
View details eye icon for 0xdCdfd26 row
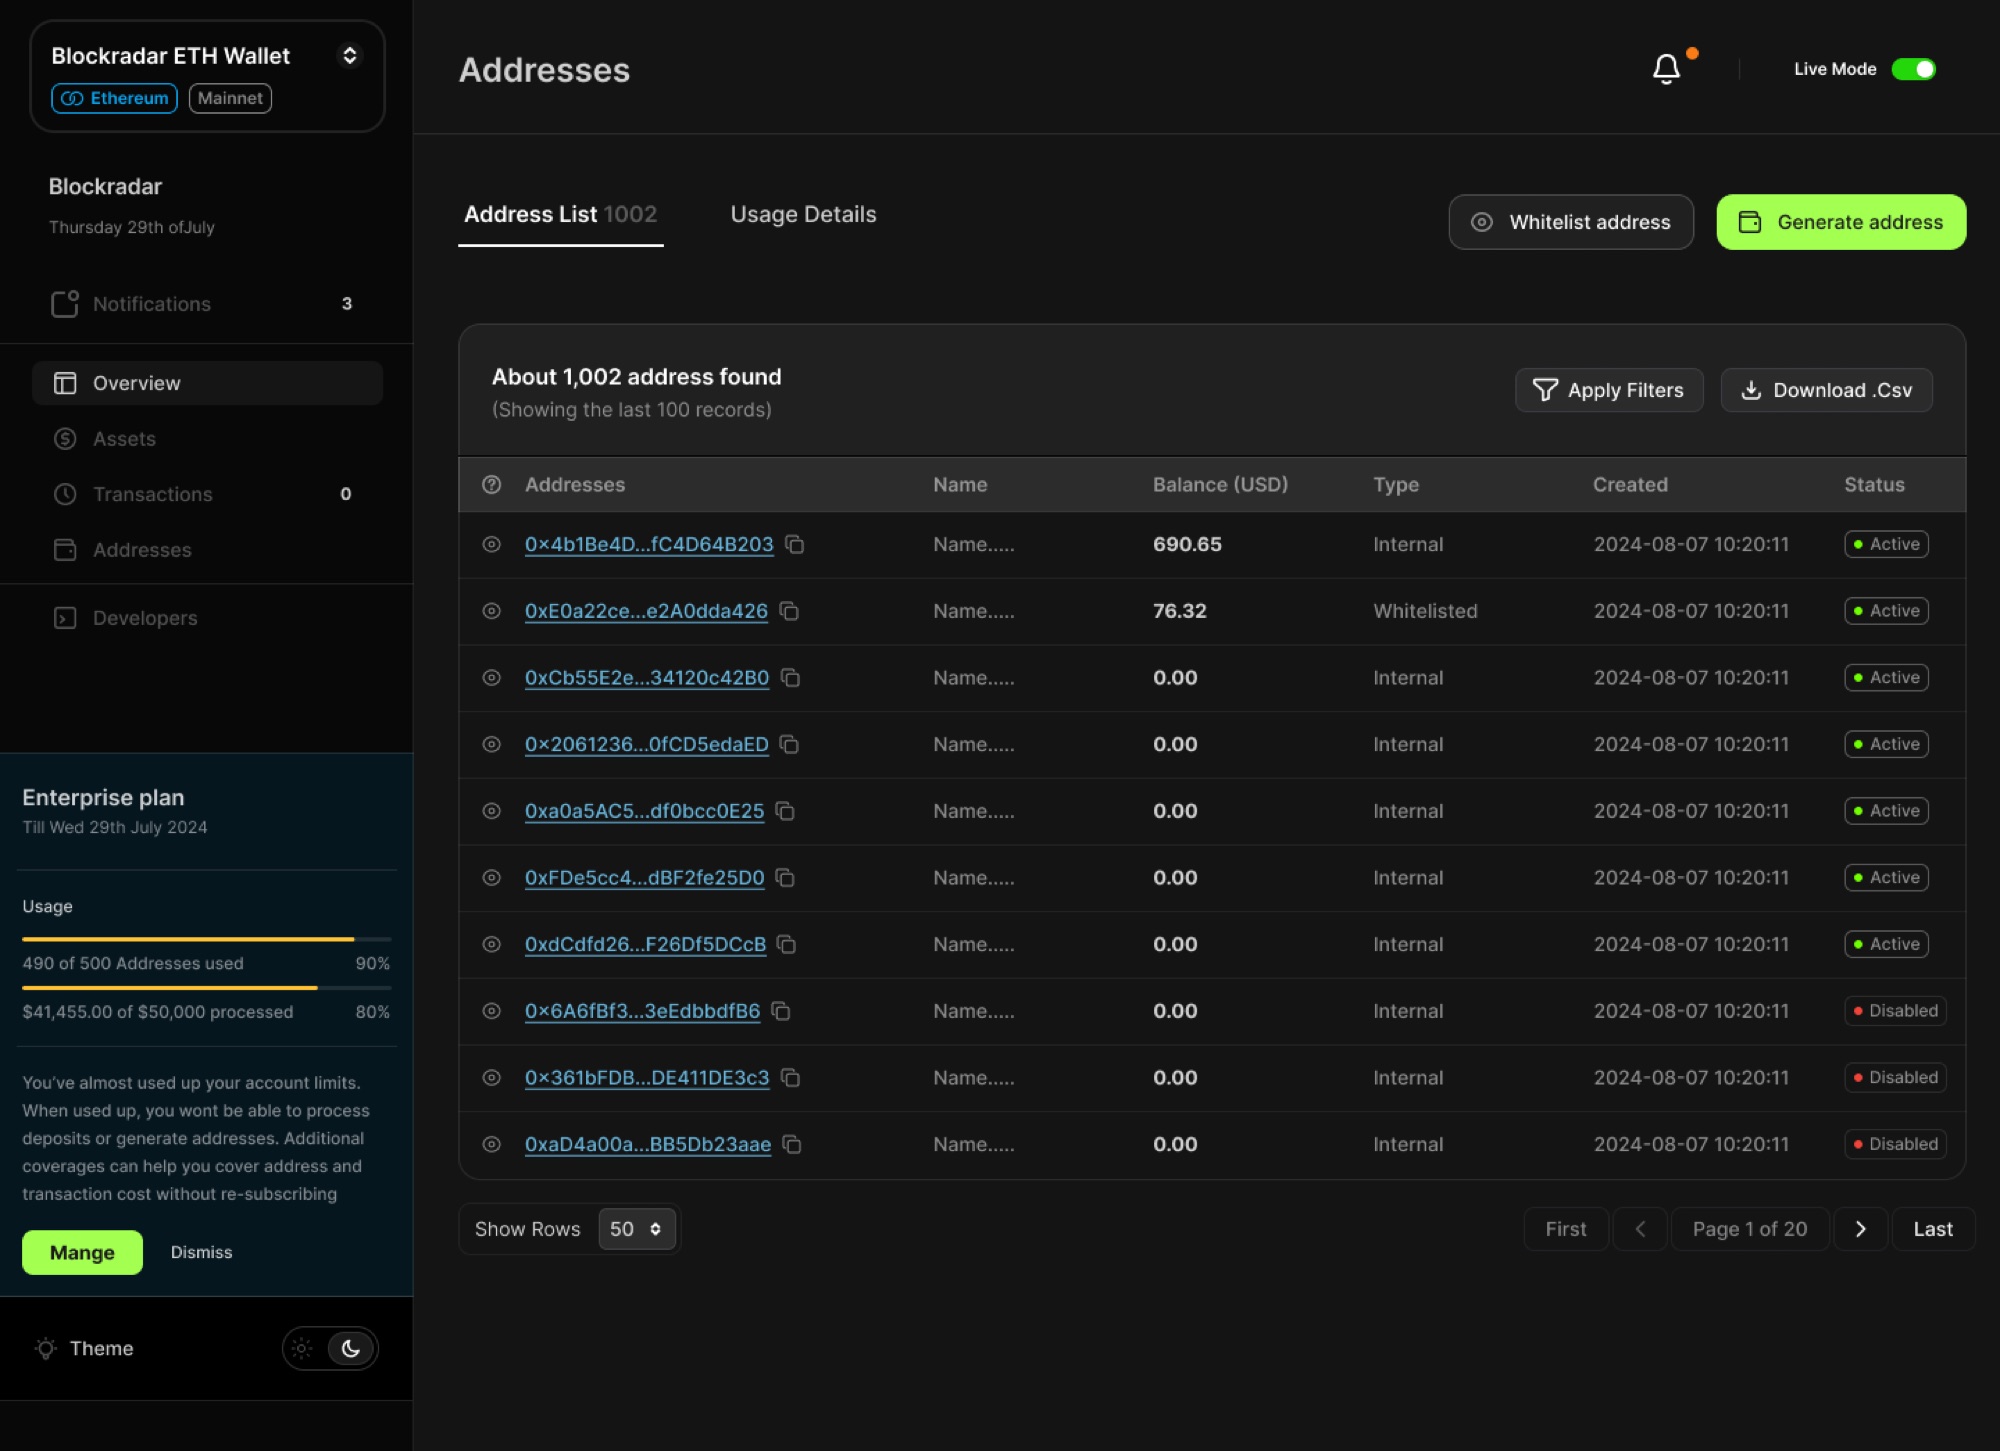[x=491, y=944]
